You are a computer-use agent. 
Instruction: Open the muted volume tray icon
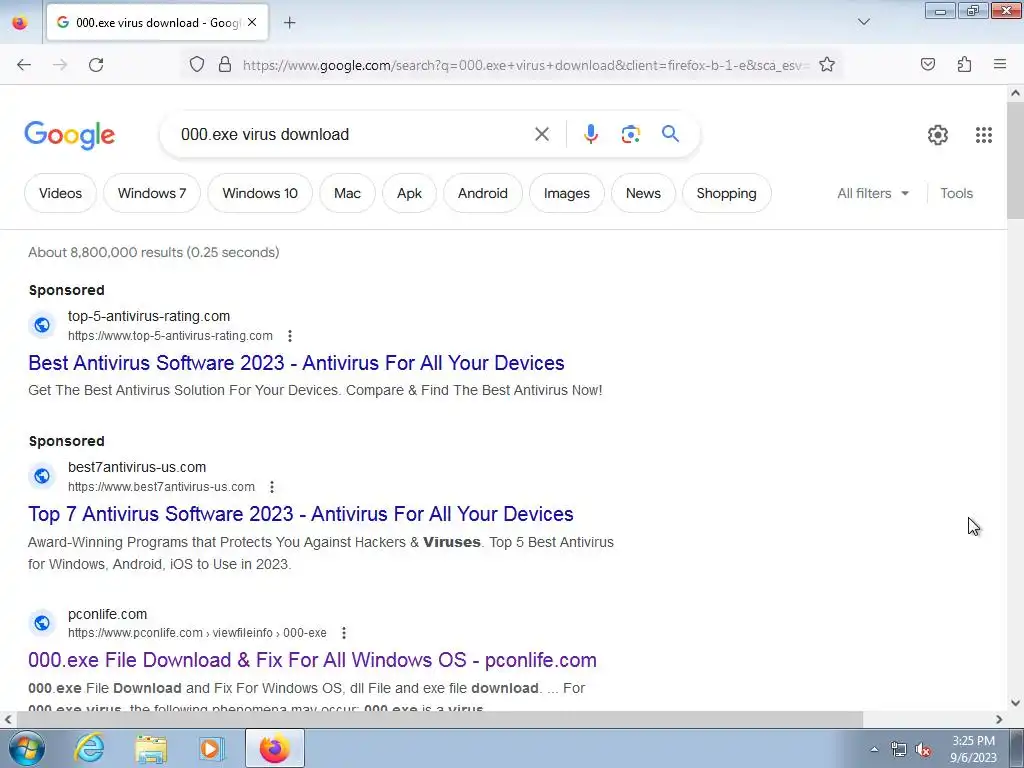tap(923, 750)
